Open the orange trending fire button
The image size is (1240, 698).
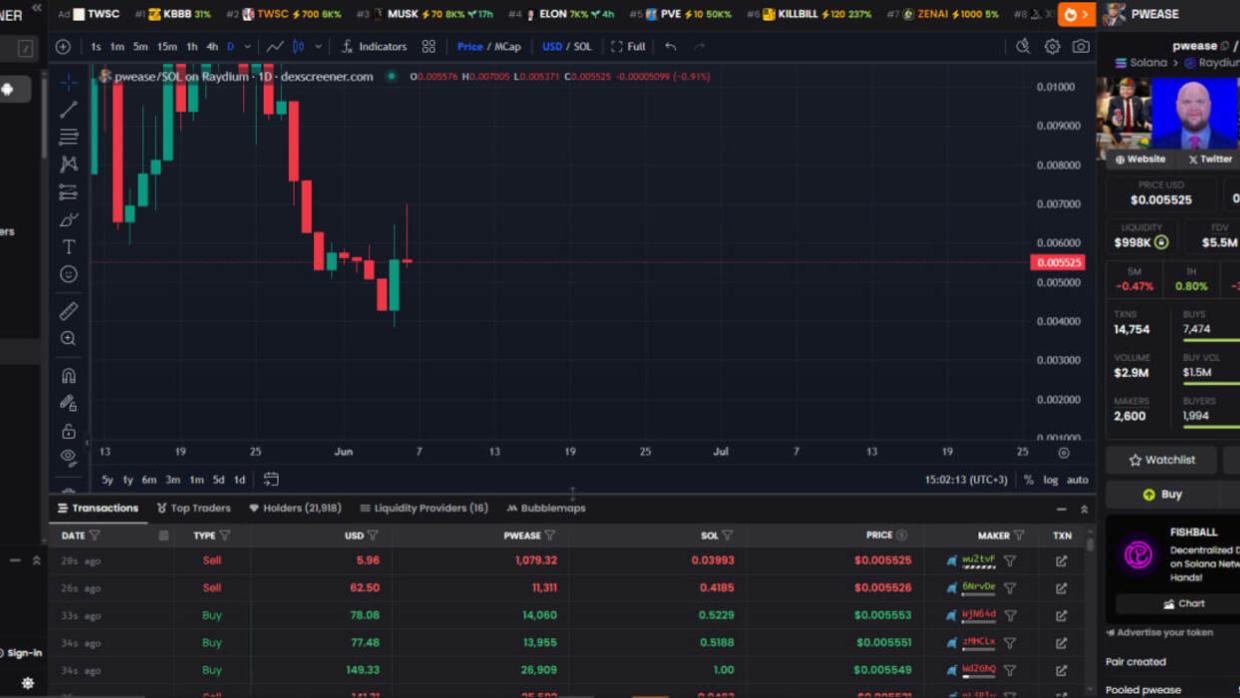pos(1076,15)
